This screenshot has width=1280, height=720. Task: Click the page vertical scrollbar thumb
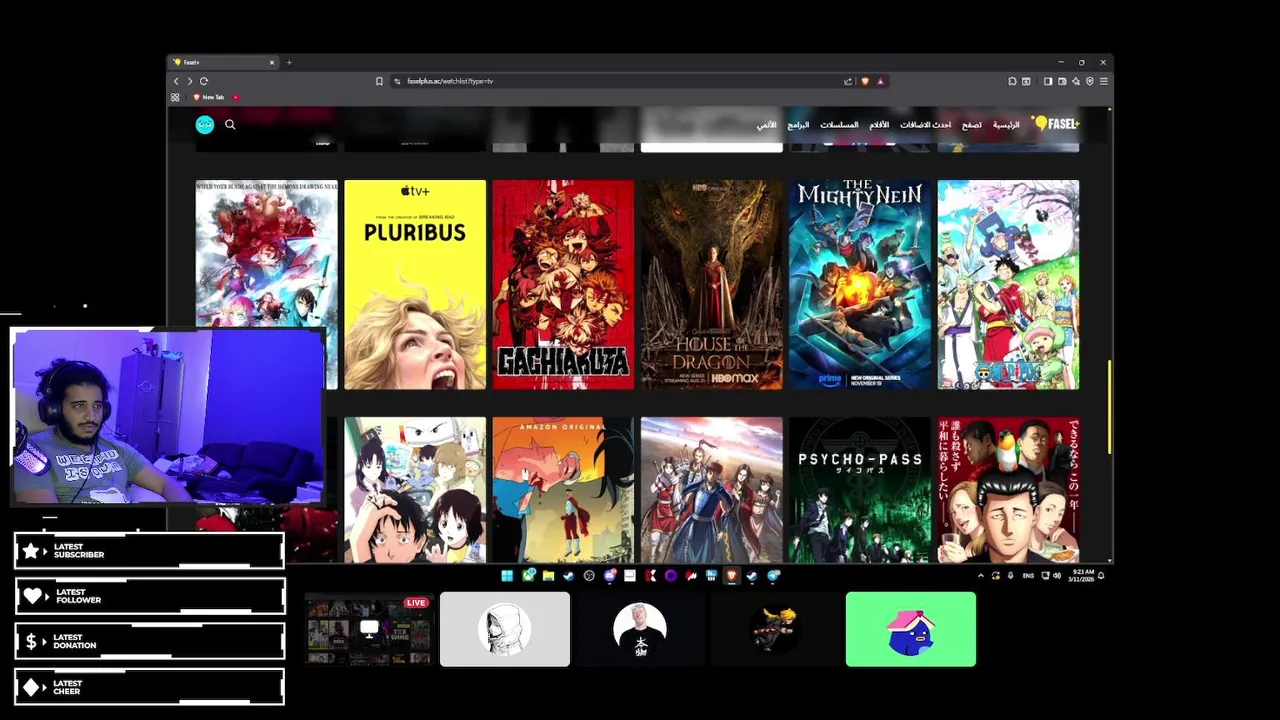click(x=1109, y=408)
